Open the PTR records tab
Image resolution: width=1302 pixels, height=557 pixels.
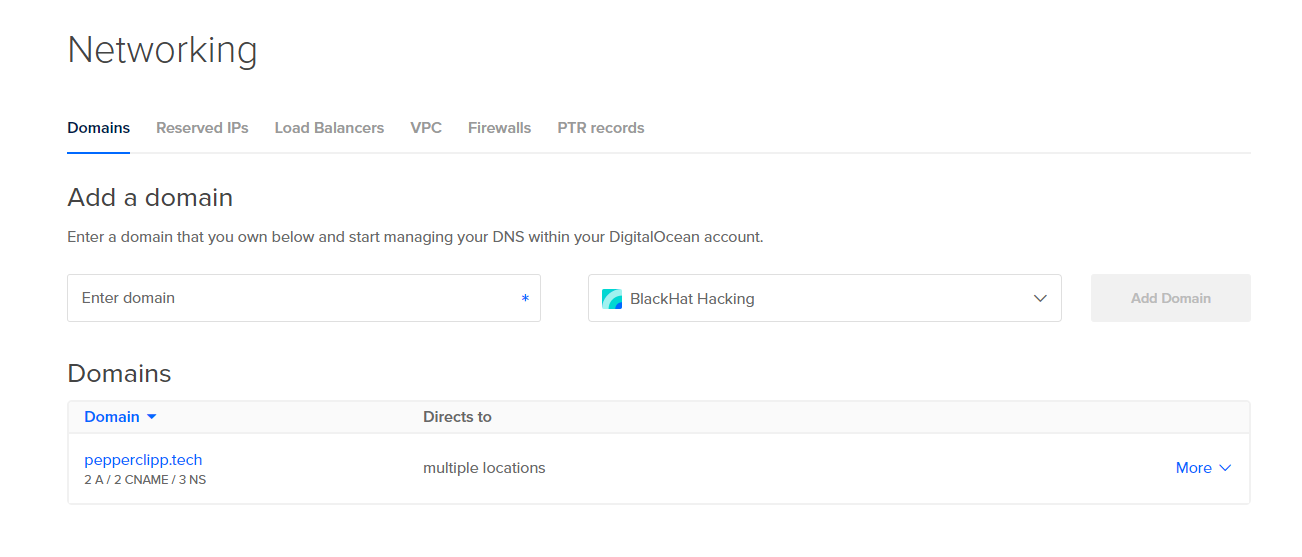pyautogui.click(x=600, y=128)
